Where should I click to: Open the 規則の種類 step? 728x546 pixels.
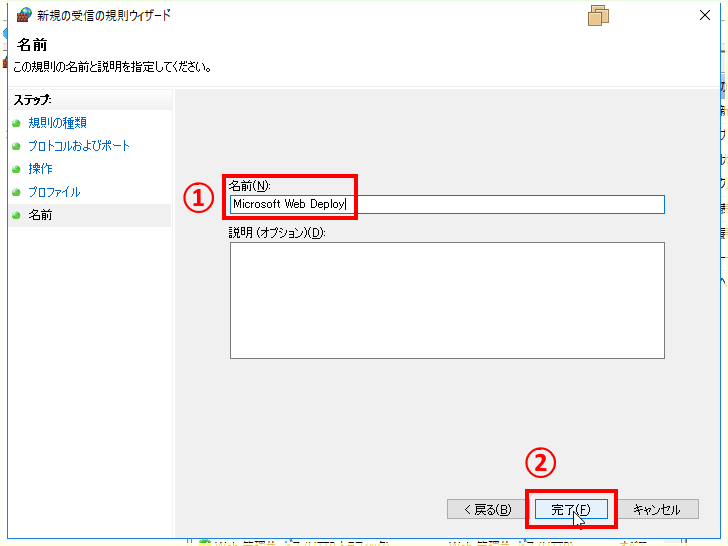[x=58, y=123]
